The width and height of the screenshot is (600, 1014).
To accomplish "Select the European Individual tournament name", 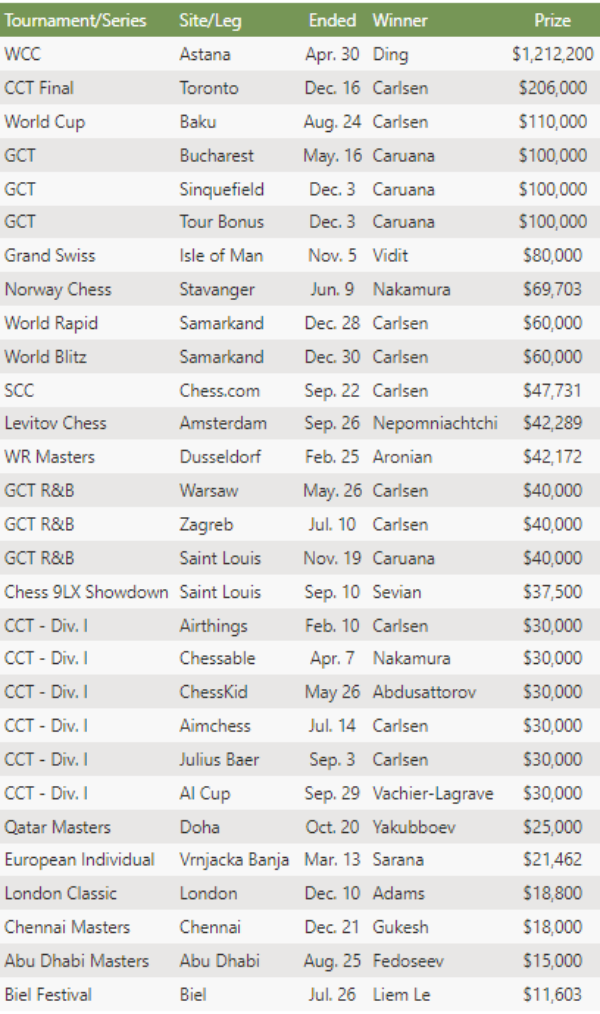I will pos(80,859).
